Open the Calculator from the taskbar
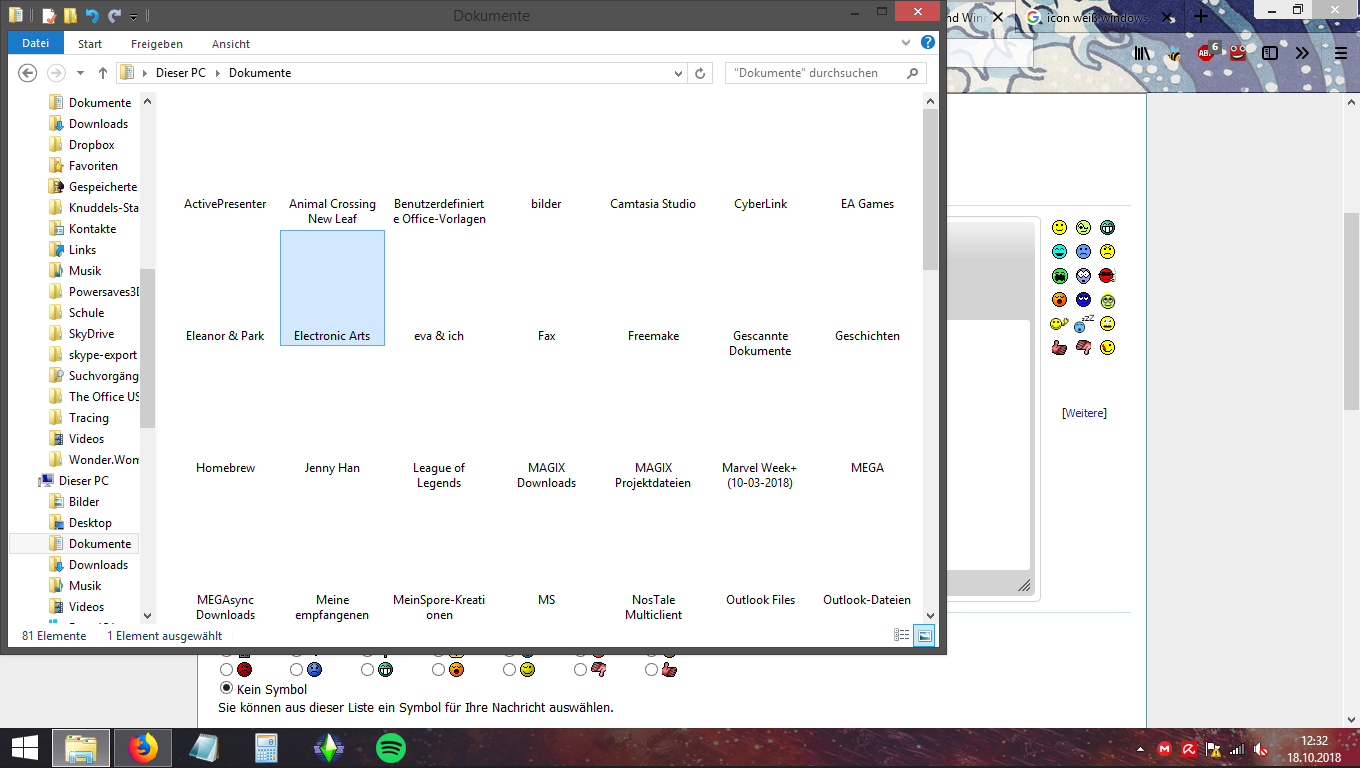Viewport: 1360px width, 768px height. (265, 747)
